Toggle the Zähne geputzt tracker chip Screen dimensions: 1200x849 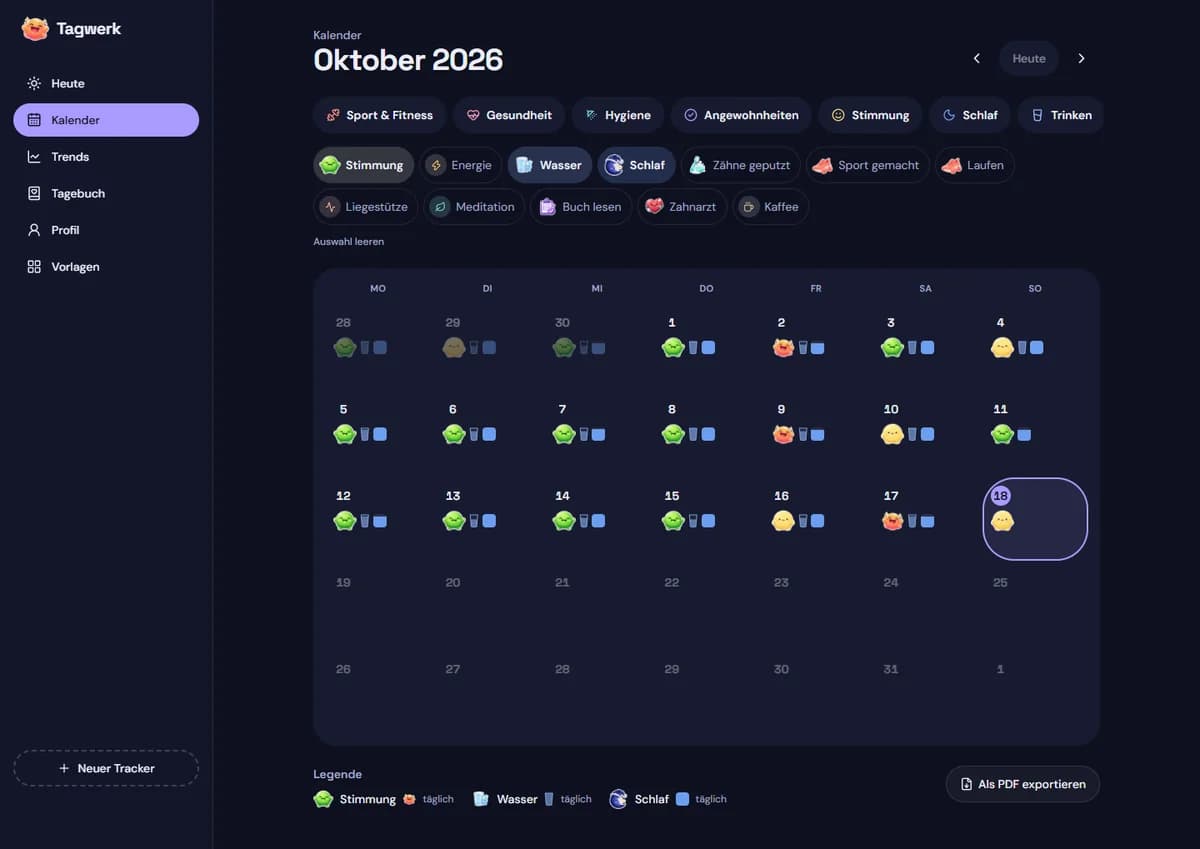pos(741,165)
